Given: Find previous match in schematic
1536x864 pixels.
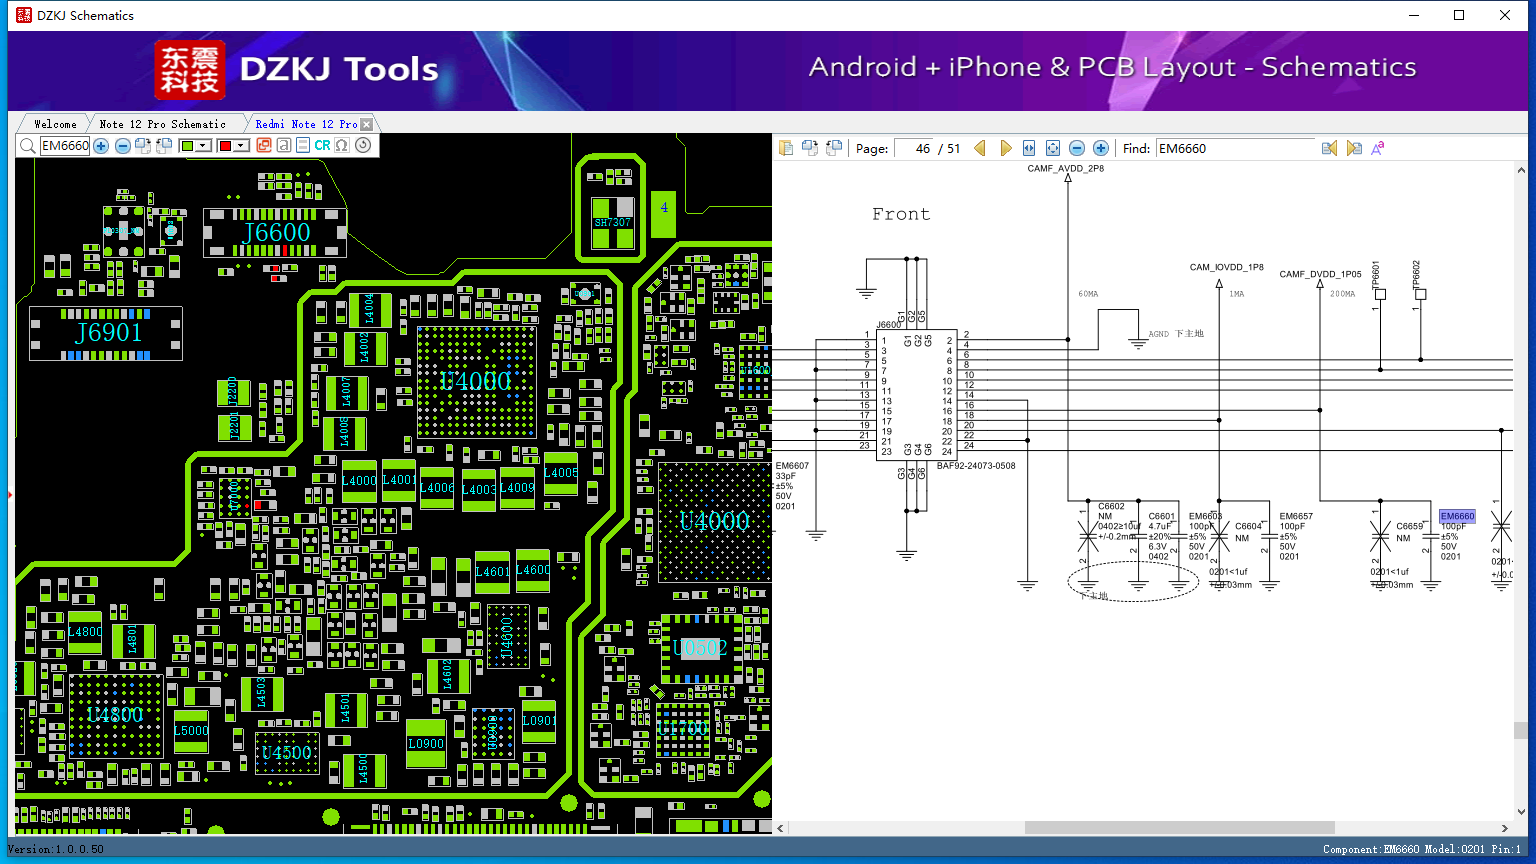Looking at the screenshot, I should pos(1329,148).
